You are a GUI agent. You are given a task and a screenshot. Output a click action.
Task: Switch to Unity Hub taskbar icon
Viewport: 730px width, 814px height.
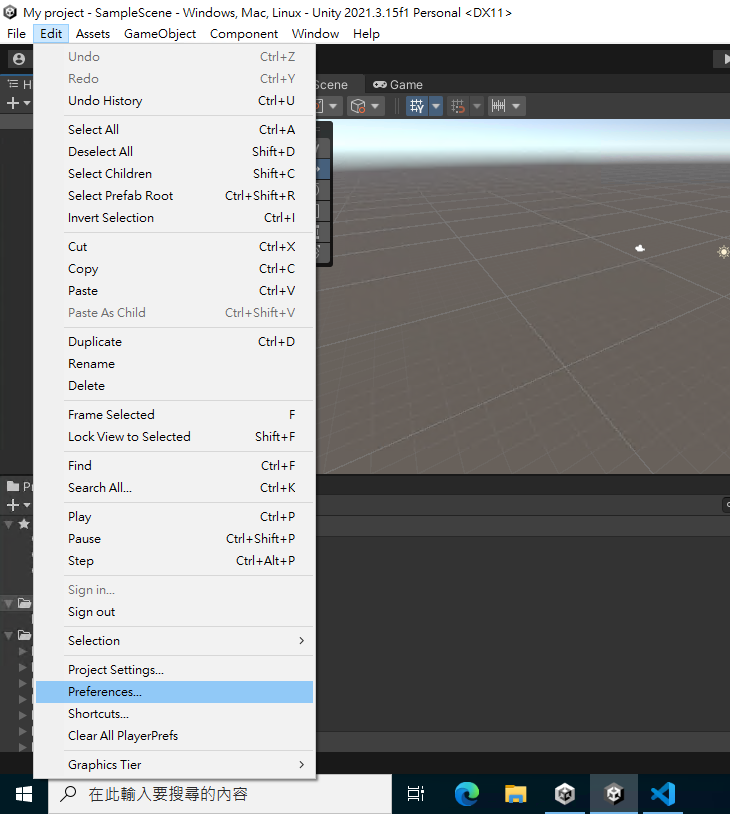(x=564, y=794)
